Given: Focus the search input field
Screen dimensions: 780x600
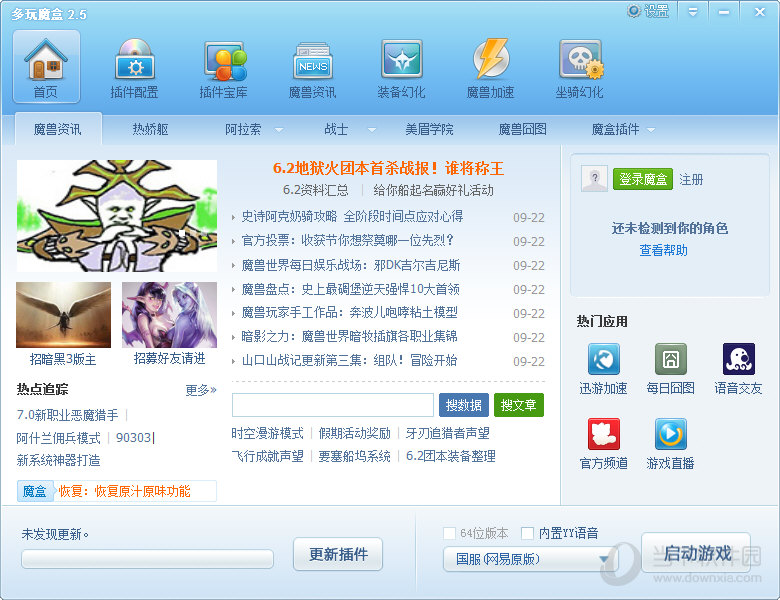Looking at the screenshot, I should click(x=333, y=405).
